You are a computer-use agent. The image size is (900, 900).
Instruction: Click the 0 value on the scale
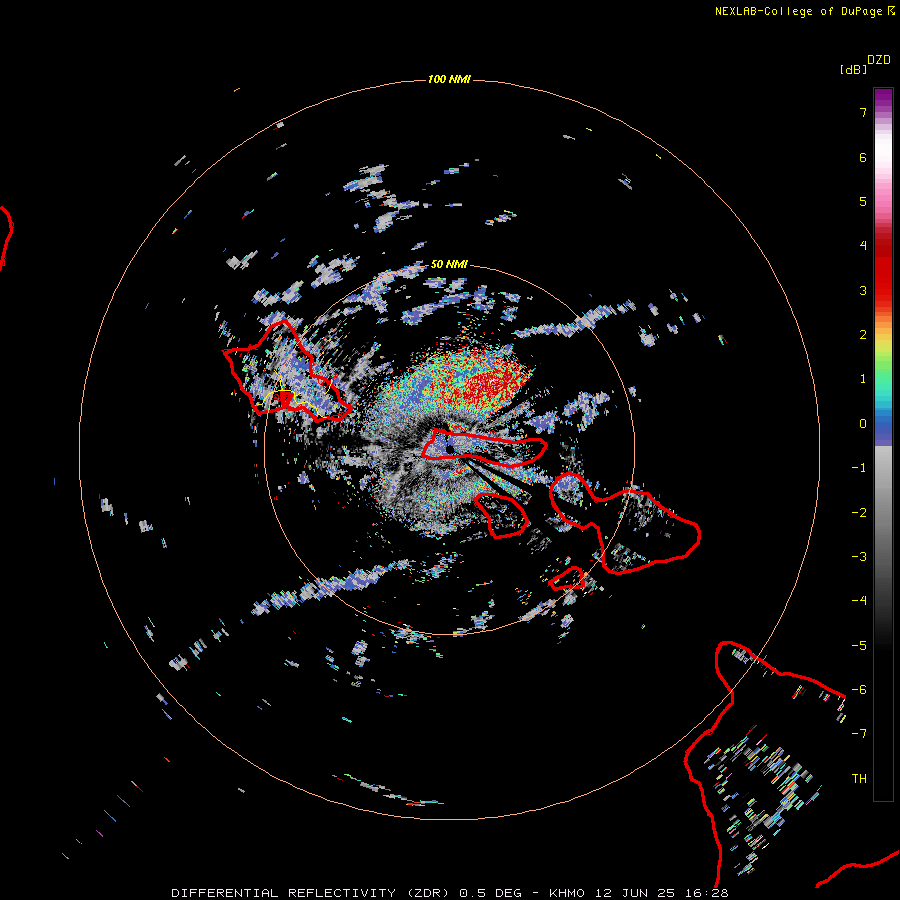pos(863,424)
